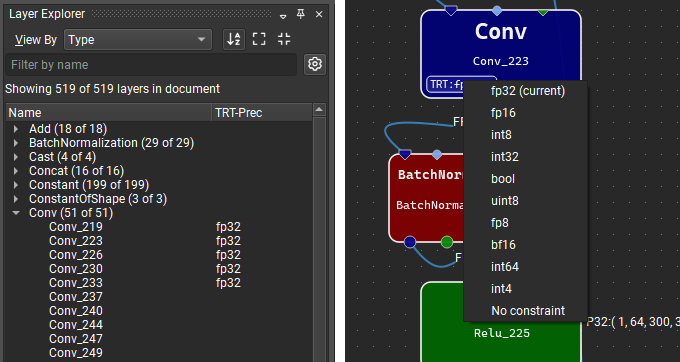This screenshot has height=362, width=680.
Task: Select No constraint in precision menu
Action: (x=526, y=311)
